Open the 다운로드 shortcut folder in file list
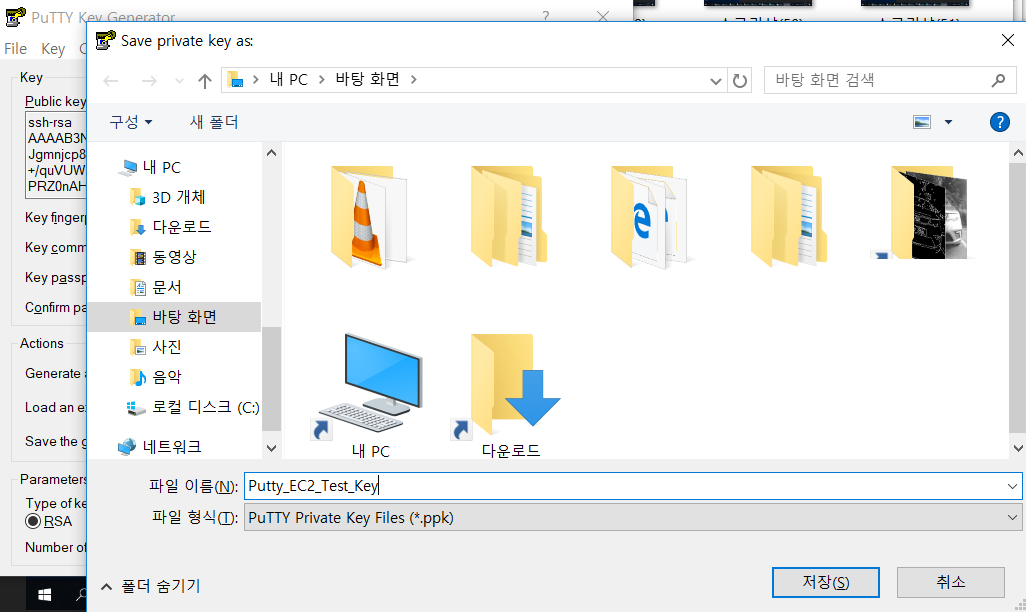This screenshot has width=1026, height=612. click(x=510, y=395)
